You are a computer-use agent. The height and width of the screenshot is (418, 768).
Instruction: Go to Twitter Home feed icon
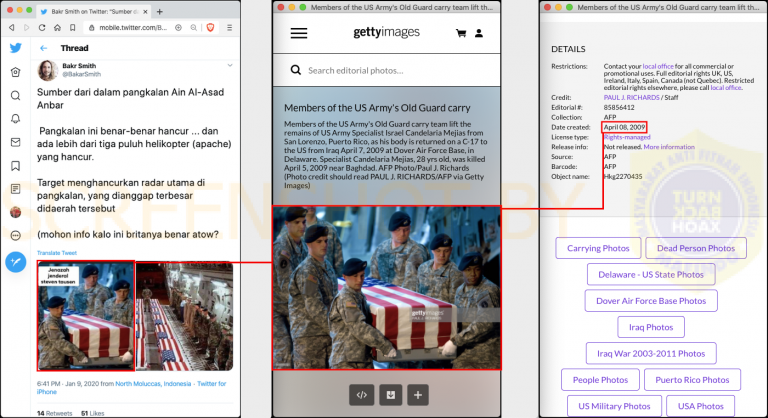(x=16, y=72)
